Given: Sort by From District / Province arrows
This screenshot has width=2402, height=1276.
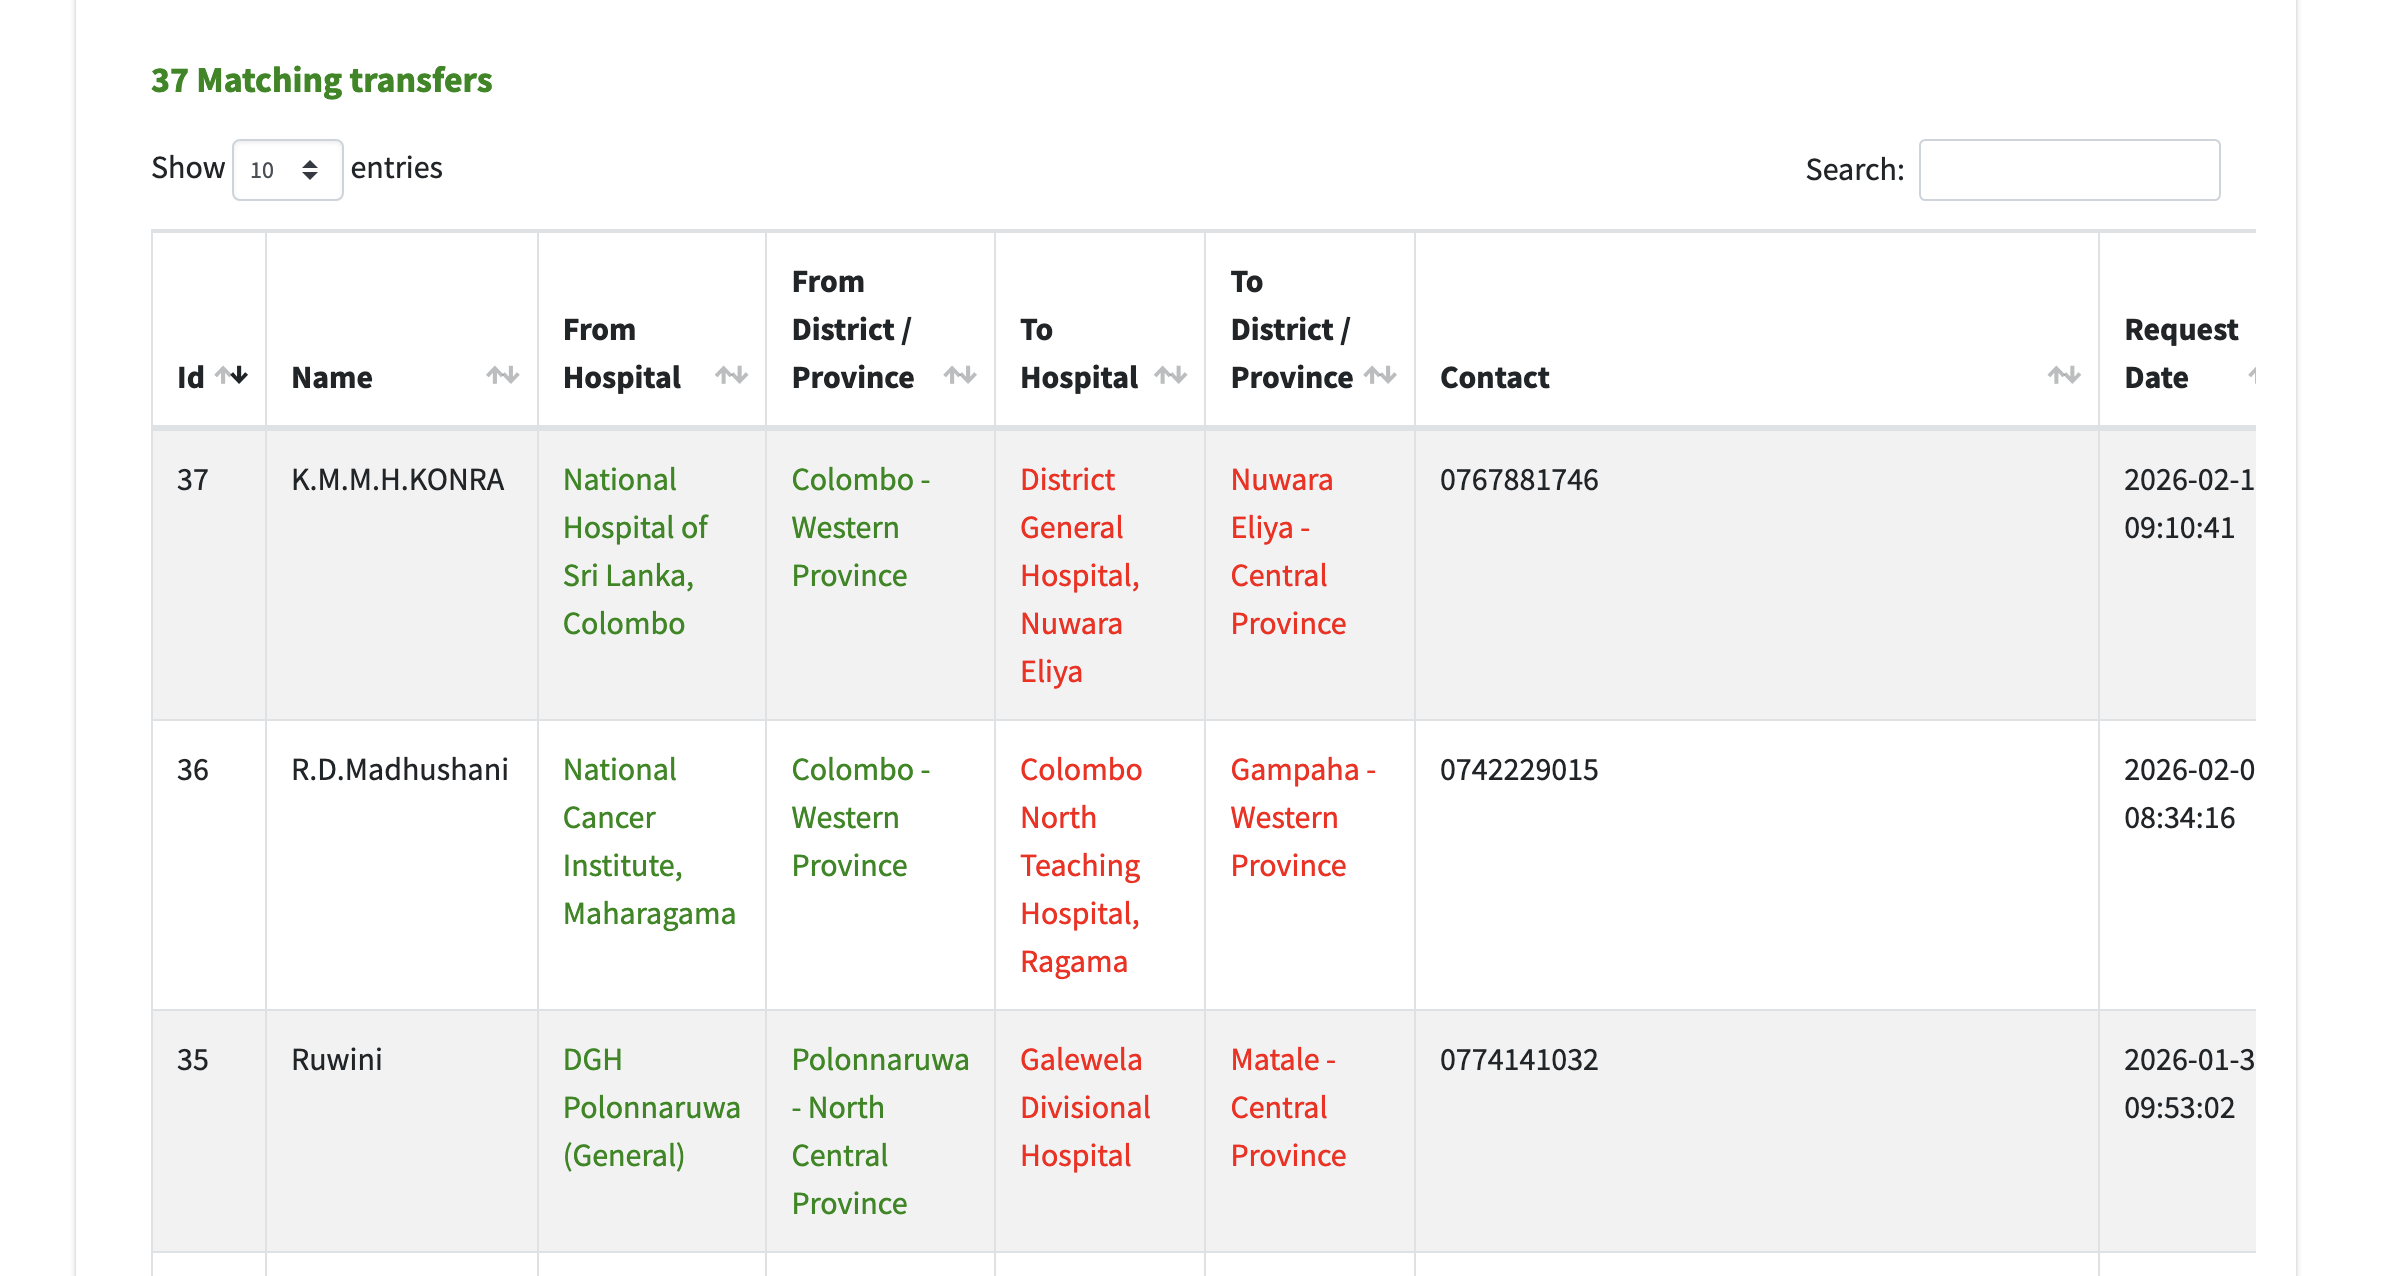Looking at the screenshot, I should click(x=960, y=376).
